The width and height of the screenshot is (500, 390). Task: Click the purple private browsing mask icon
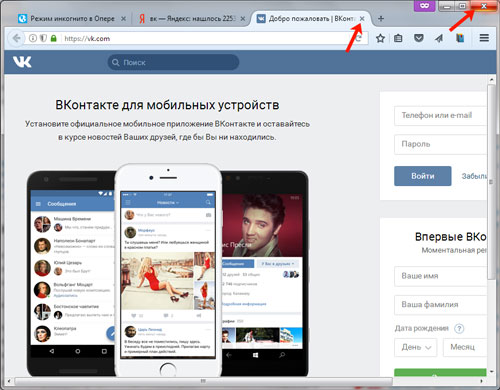coord(424,6)
